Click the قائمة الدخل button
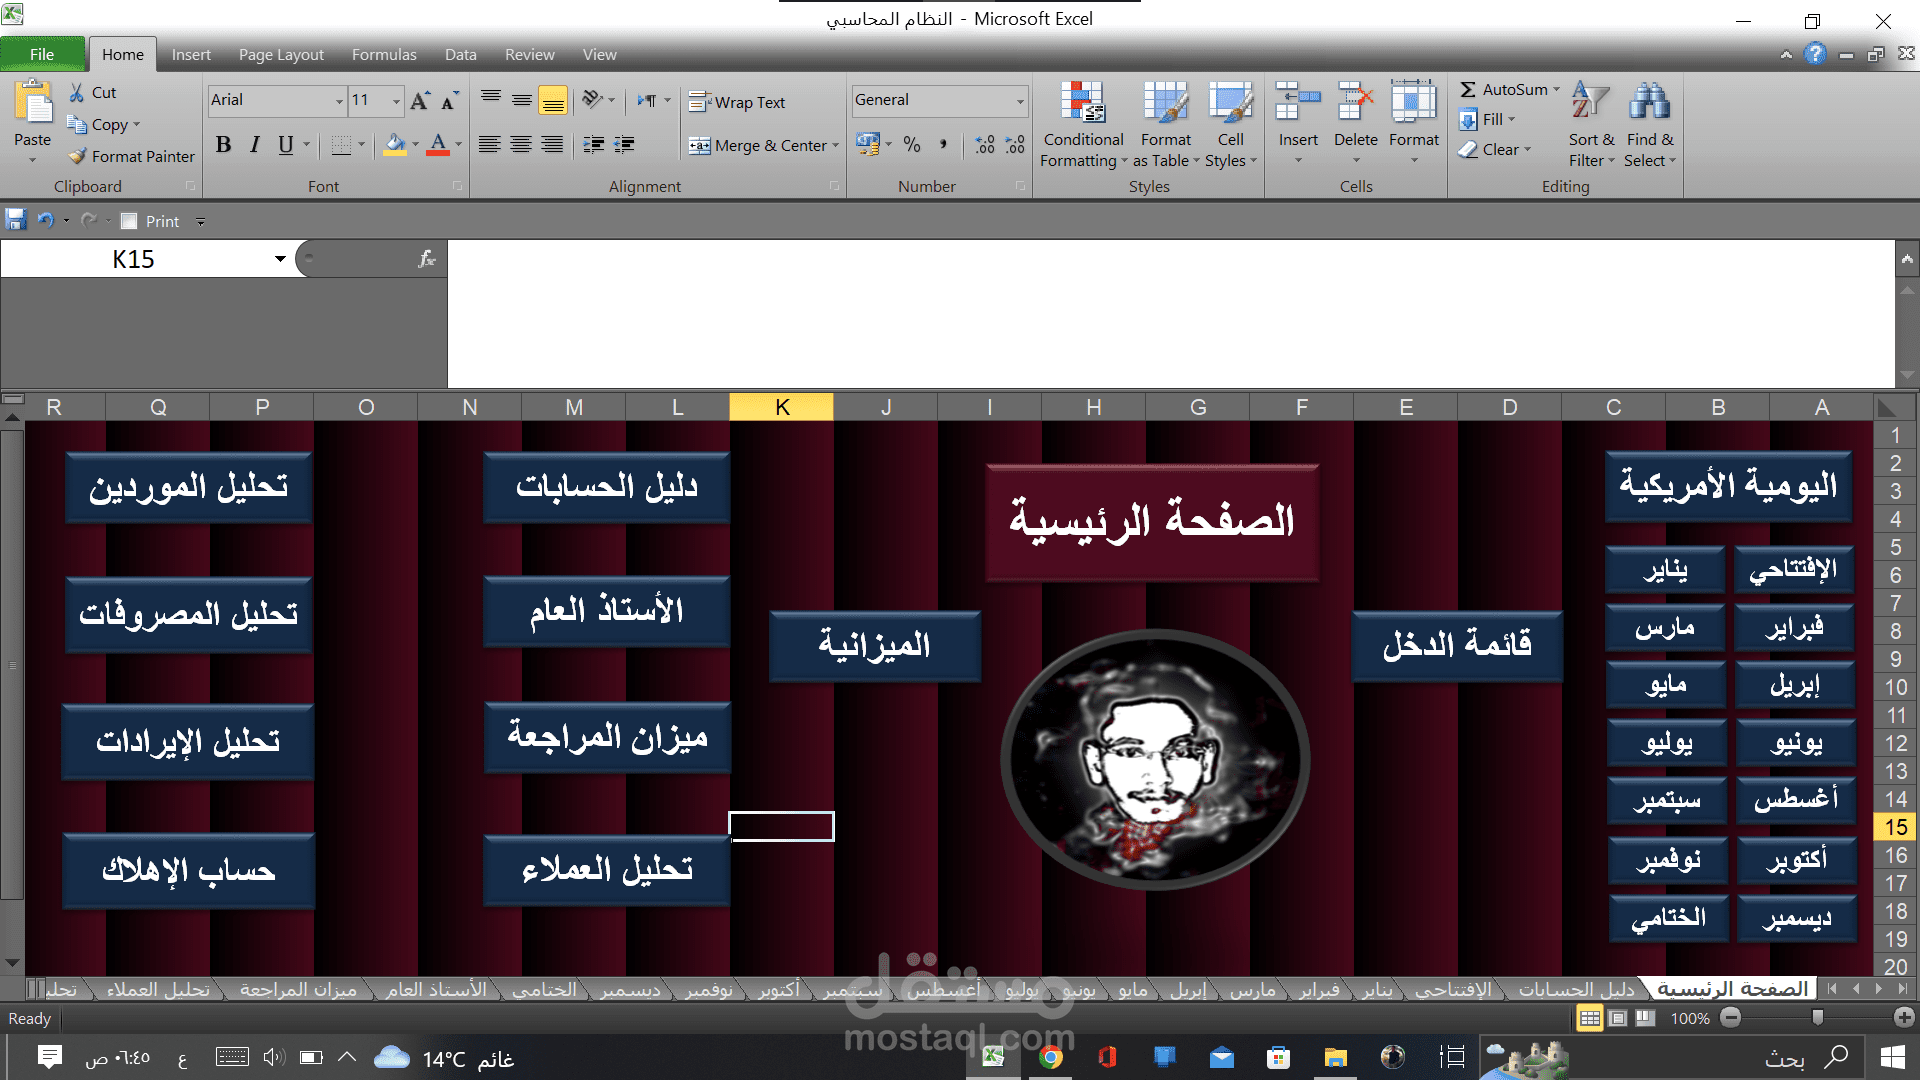This screenshot has height=1080, width=1920. pos(1456,644)
